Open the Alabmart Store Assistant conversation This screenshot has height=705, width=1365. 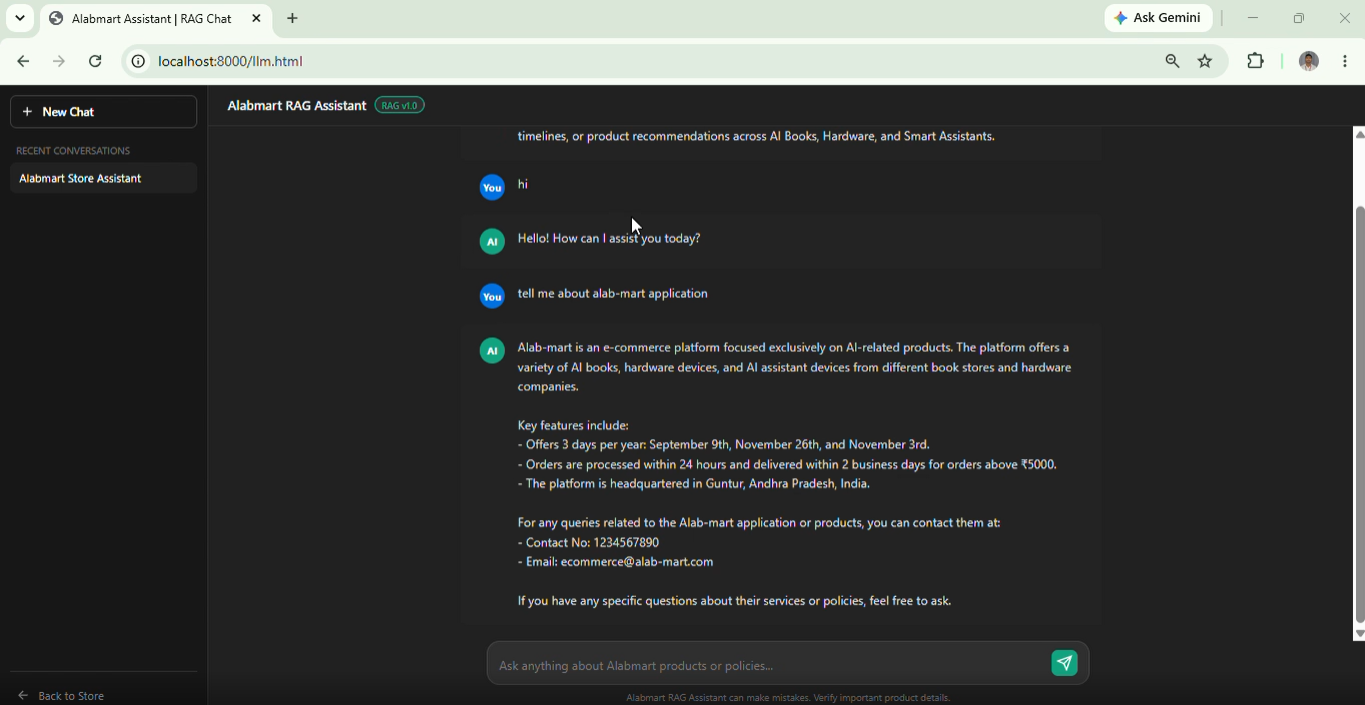coord(104,178)
